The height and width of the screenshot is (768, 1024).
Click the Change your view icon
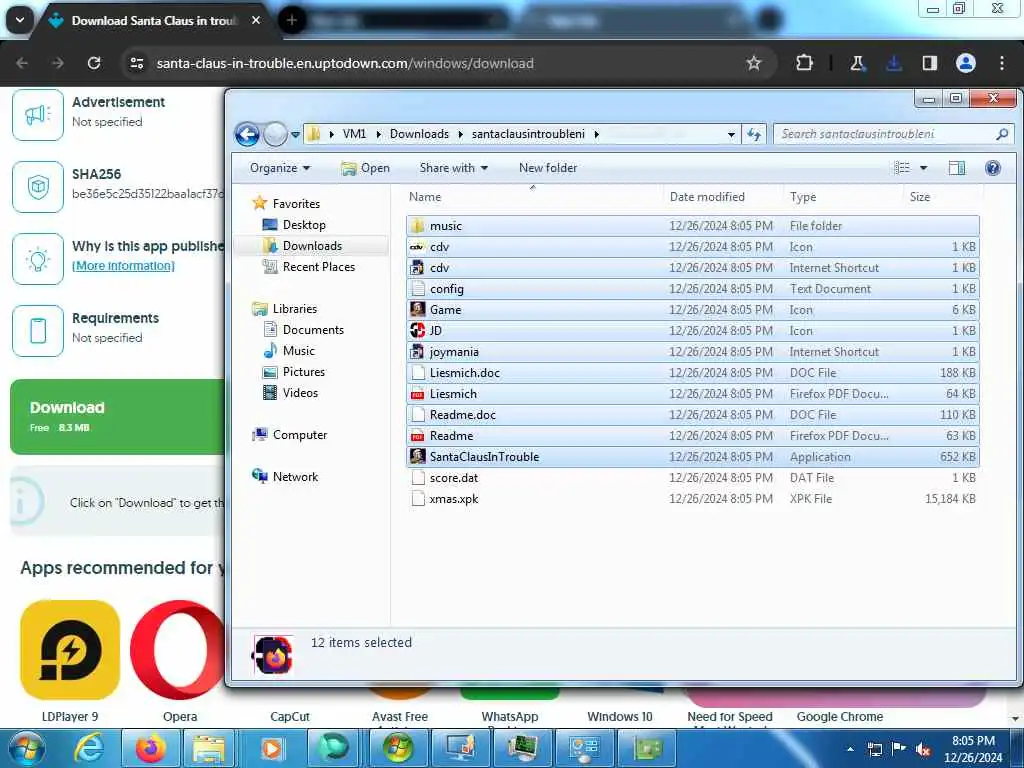(x=902, y=168)
